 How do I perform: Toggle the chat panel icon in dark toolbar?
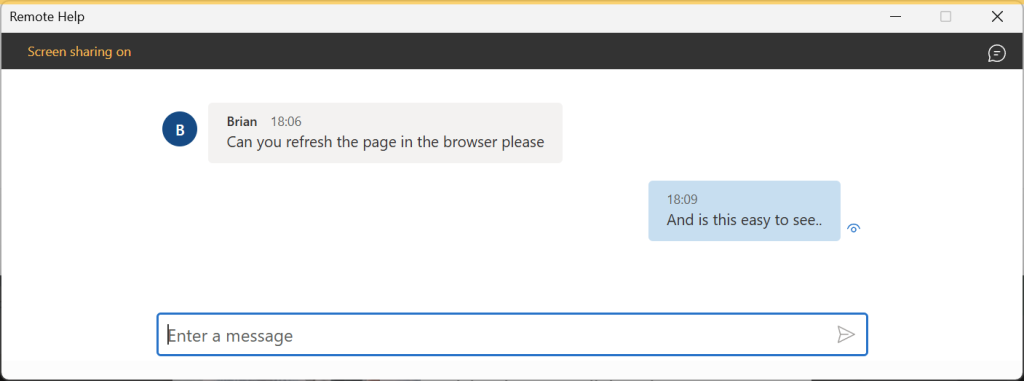point(997,53)
